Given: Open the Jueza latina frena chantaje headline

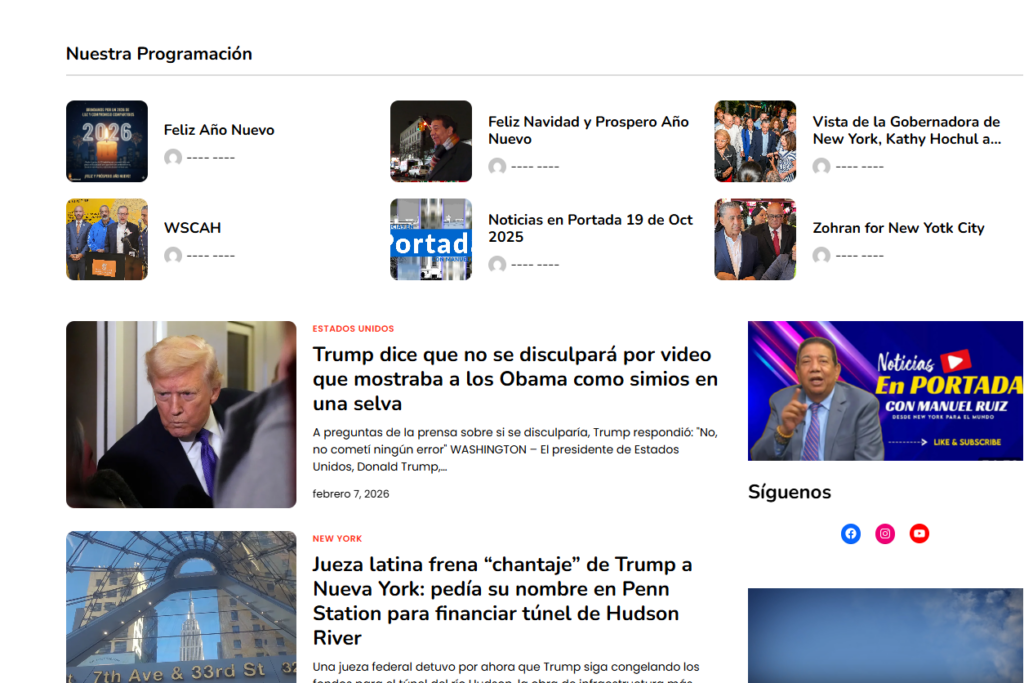Looking at the screenshot, I should click(502, 601).
